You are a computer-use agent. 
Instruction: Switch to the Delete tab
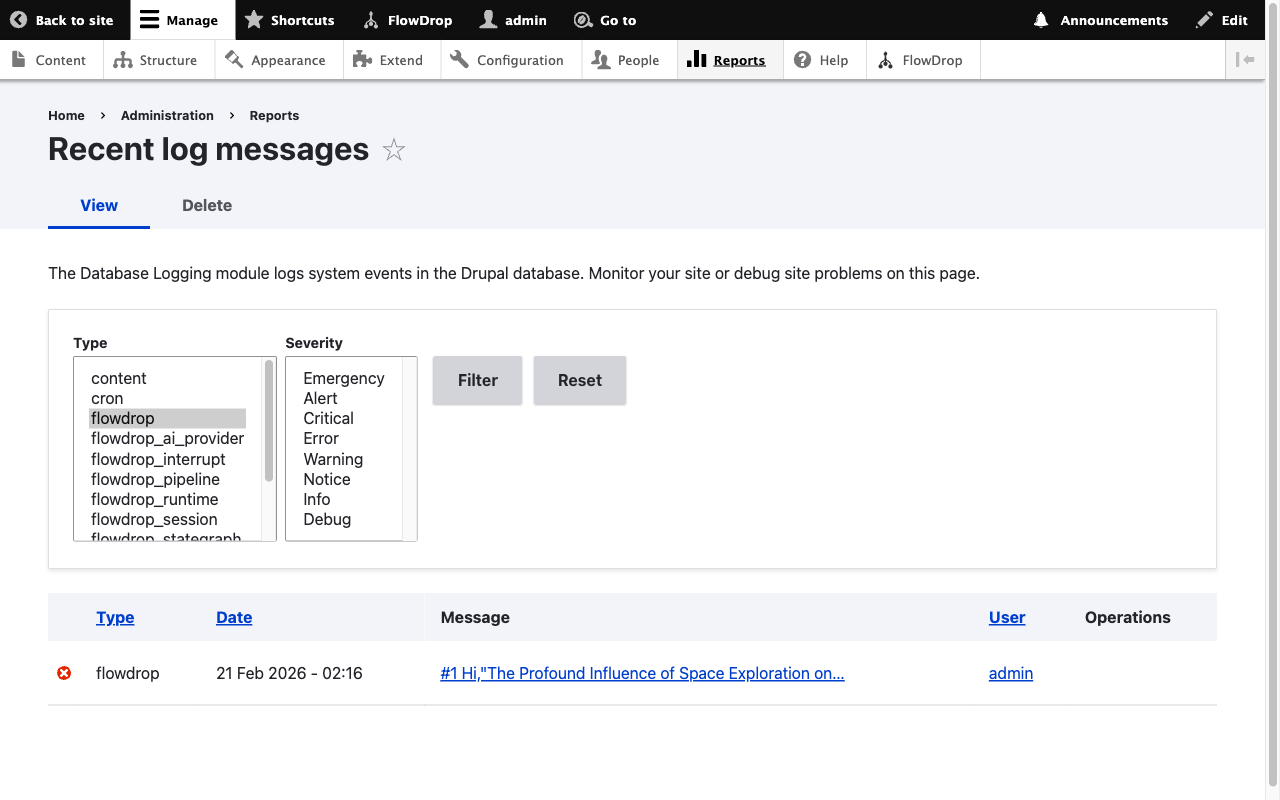[x=206, y=205]
